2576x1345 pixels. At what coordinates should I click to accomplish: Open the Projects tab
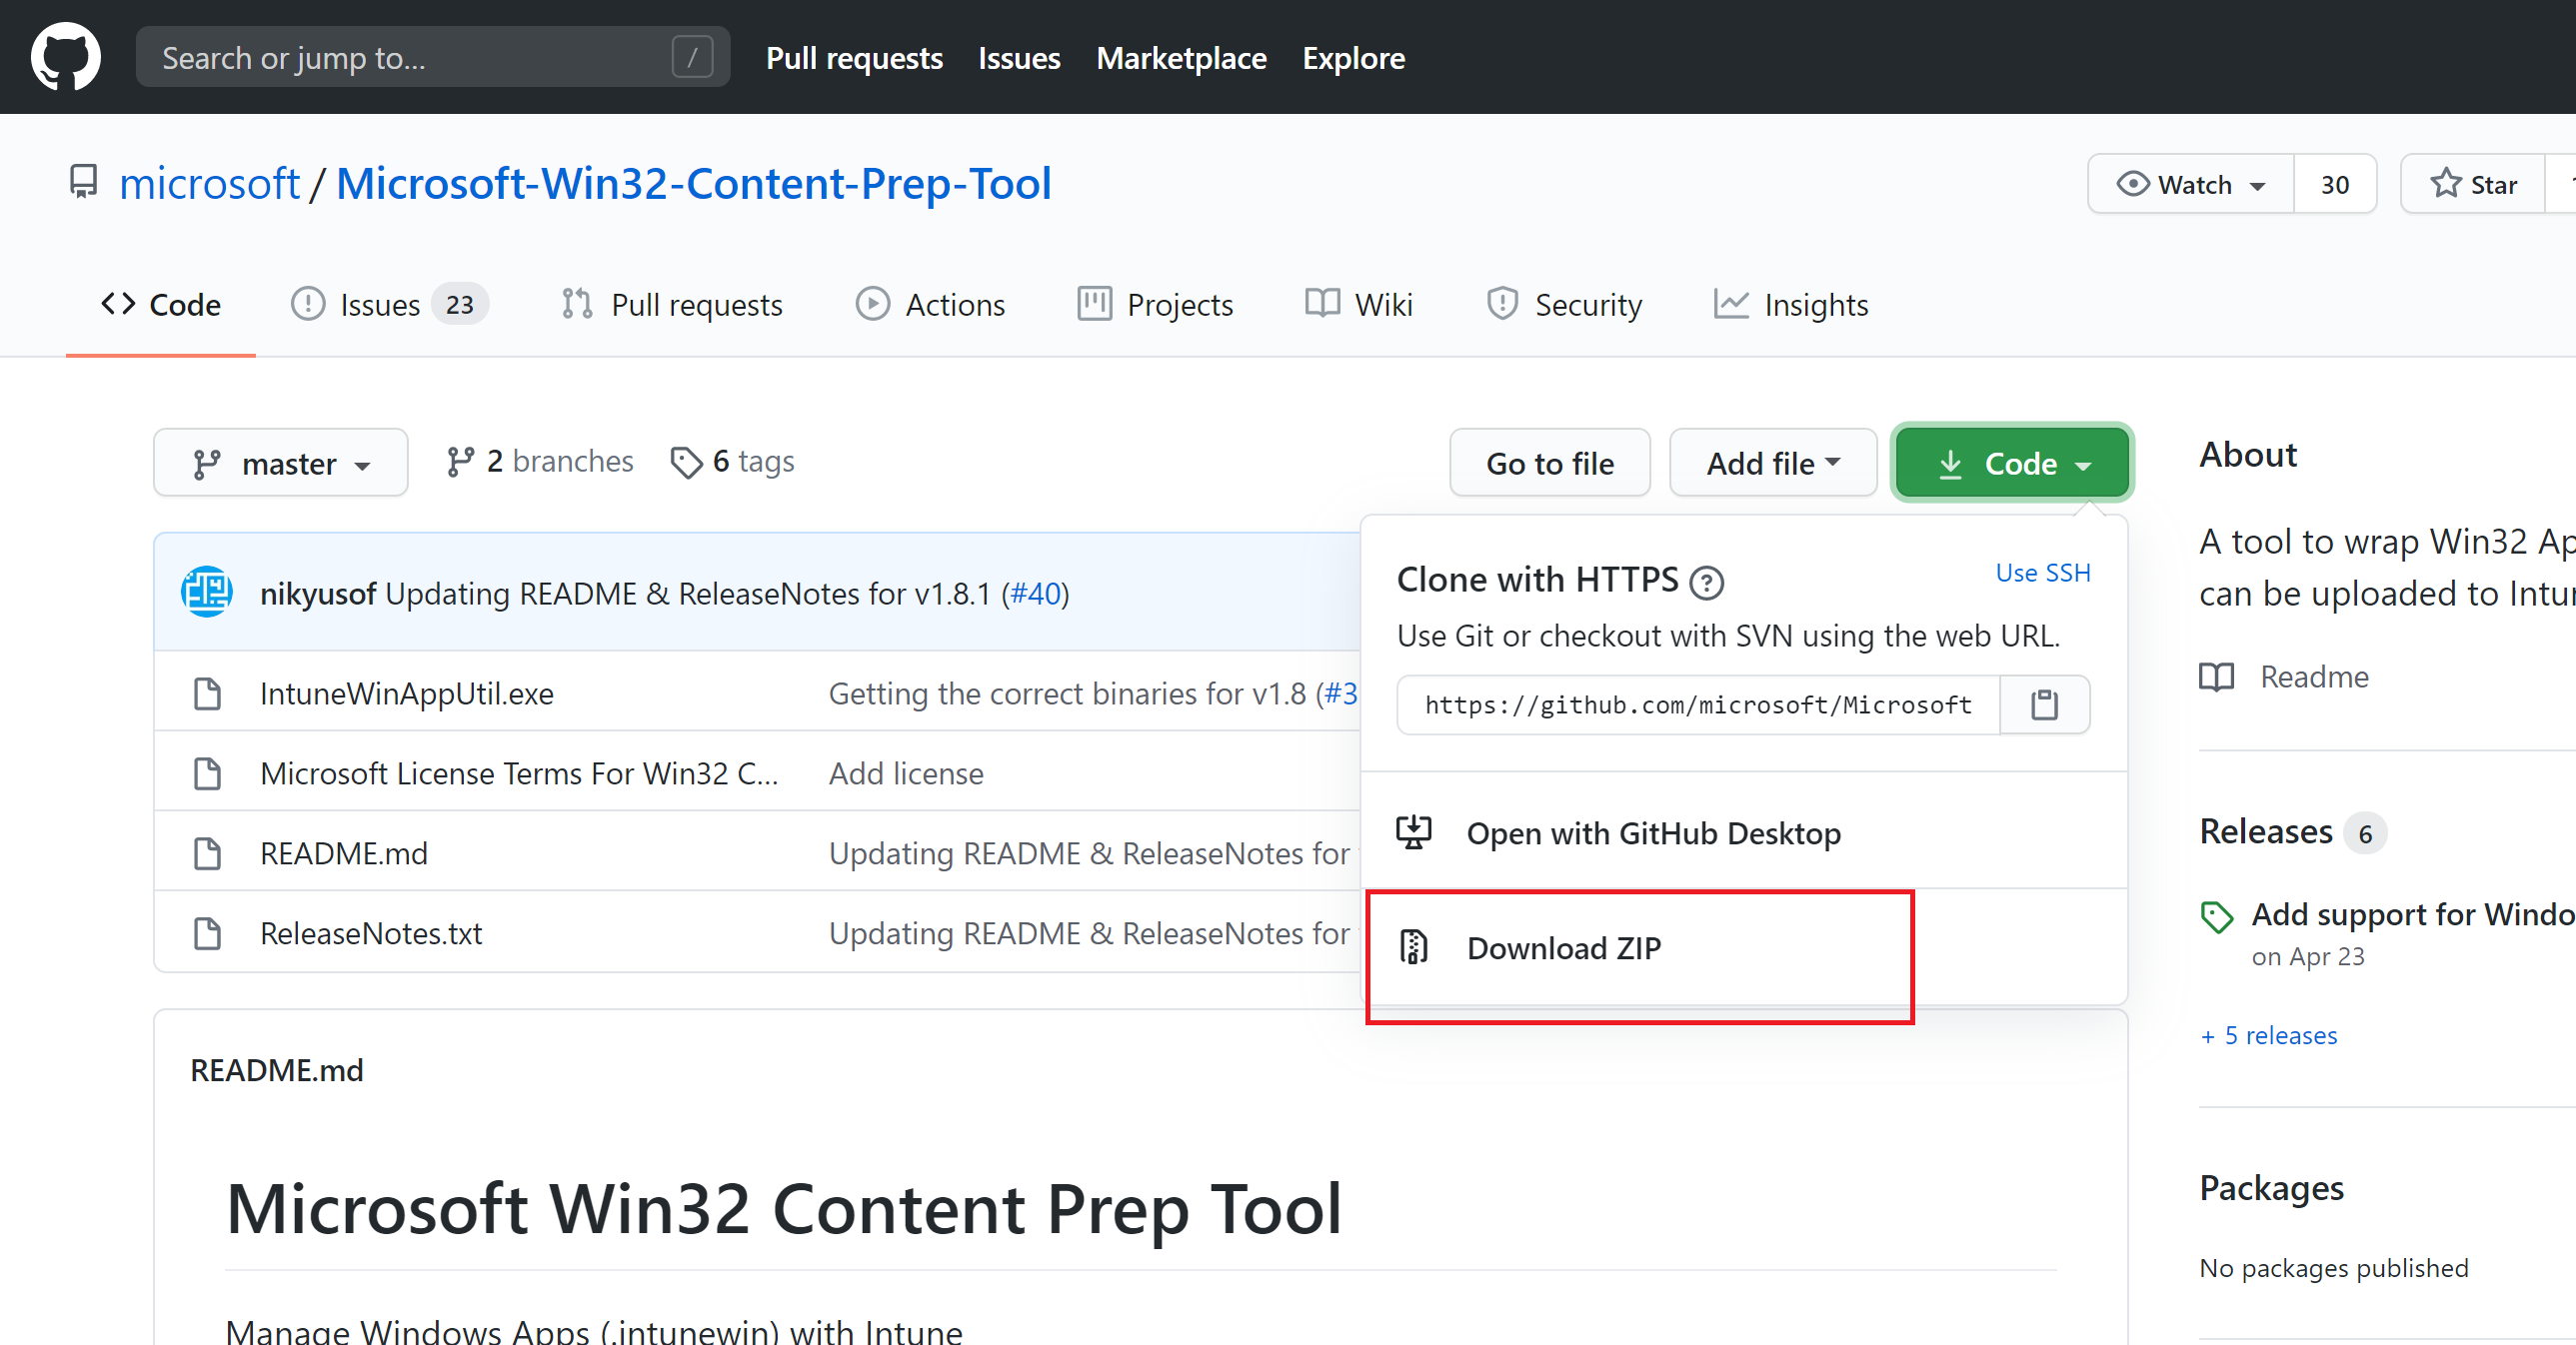(x=1155, y=304)
